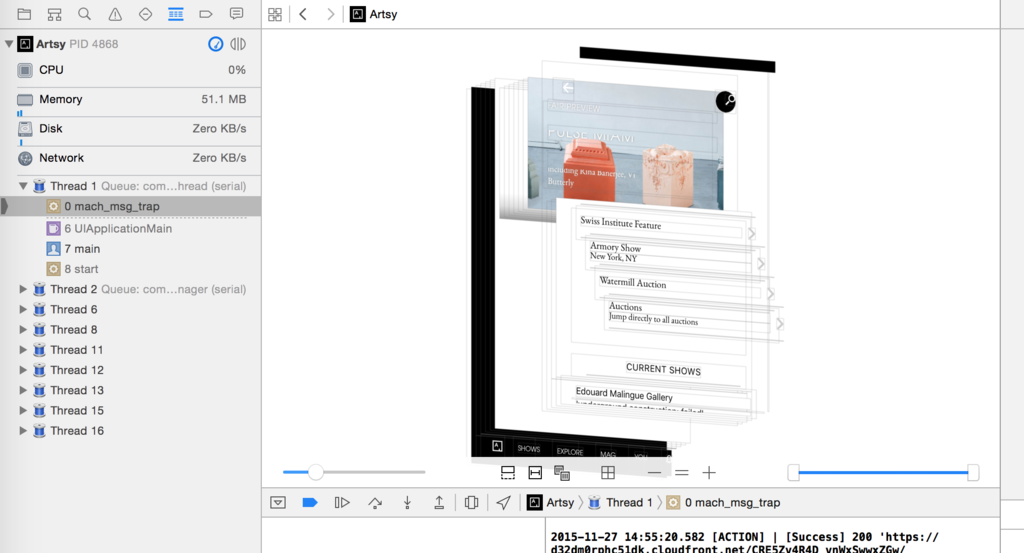Collapse the Artsy process disclosure triangle

[8, 44]
